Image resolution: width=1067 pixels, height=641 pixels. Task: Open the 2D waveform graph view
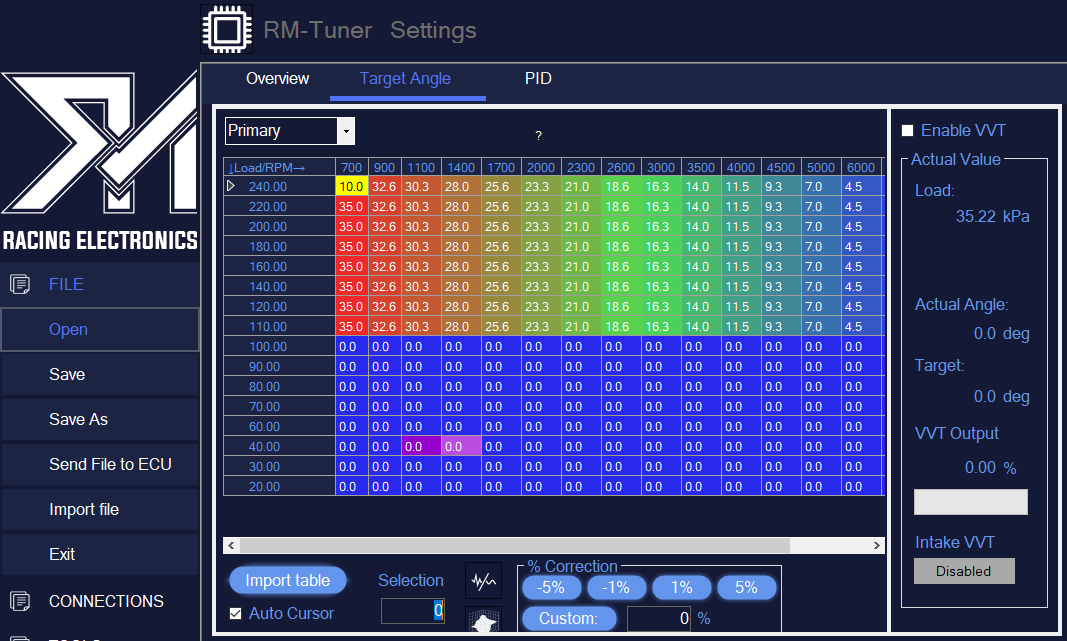(484, 579)
